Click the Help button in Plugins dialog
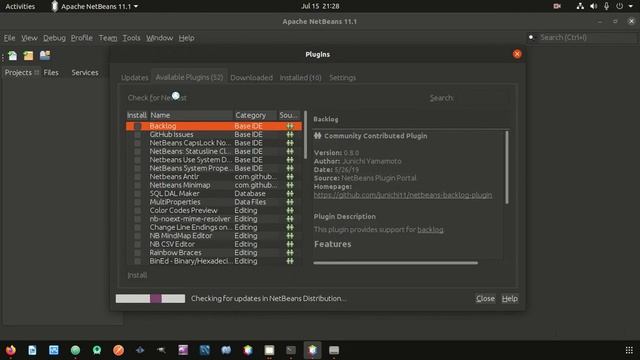 [x=510, y=299]
